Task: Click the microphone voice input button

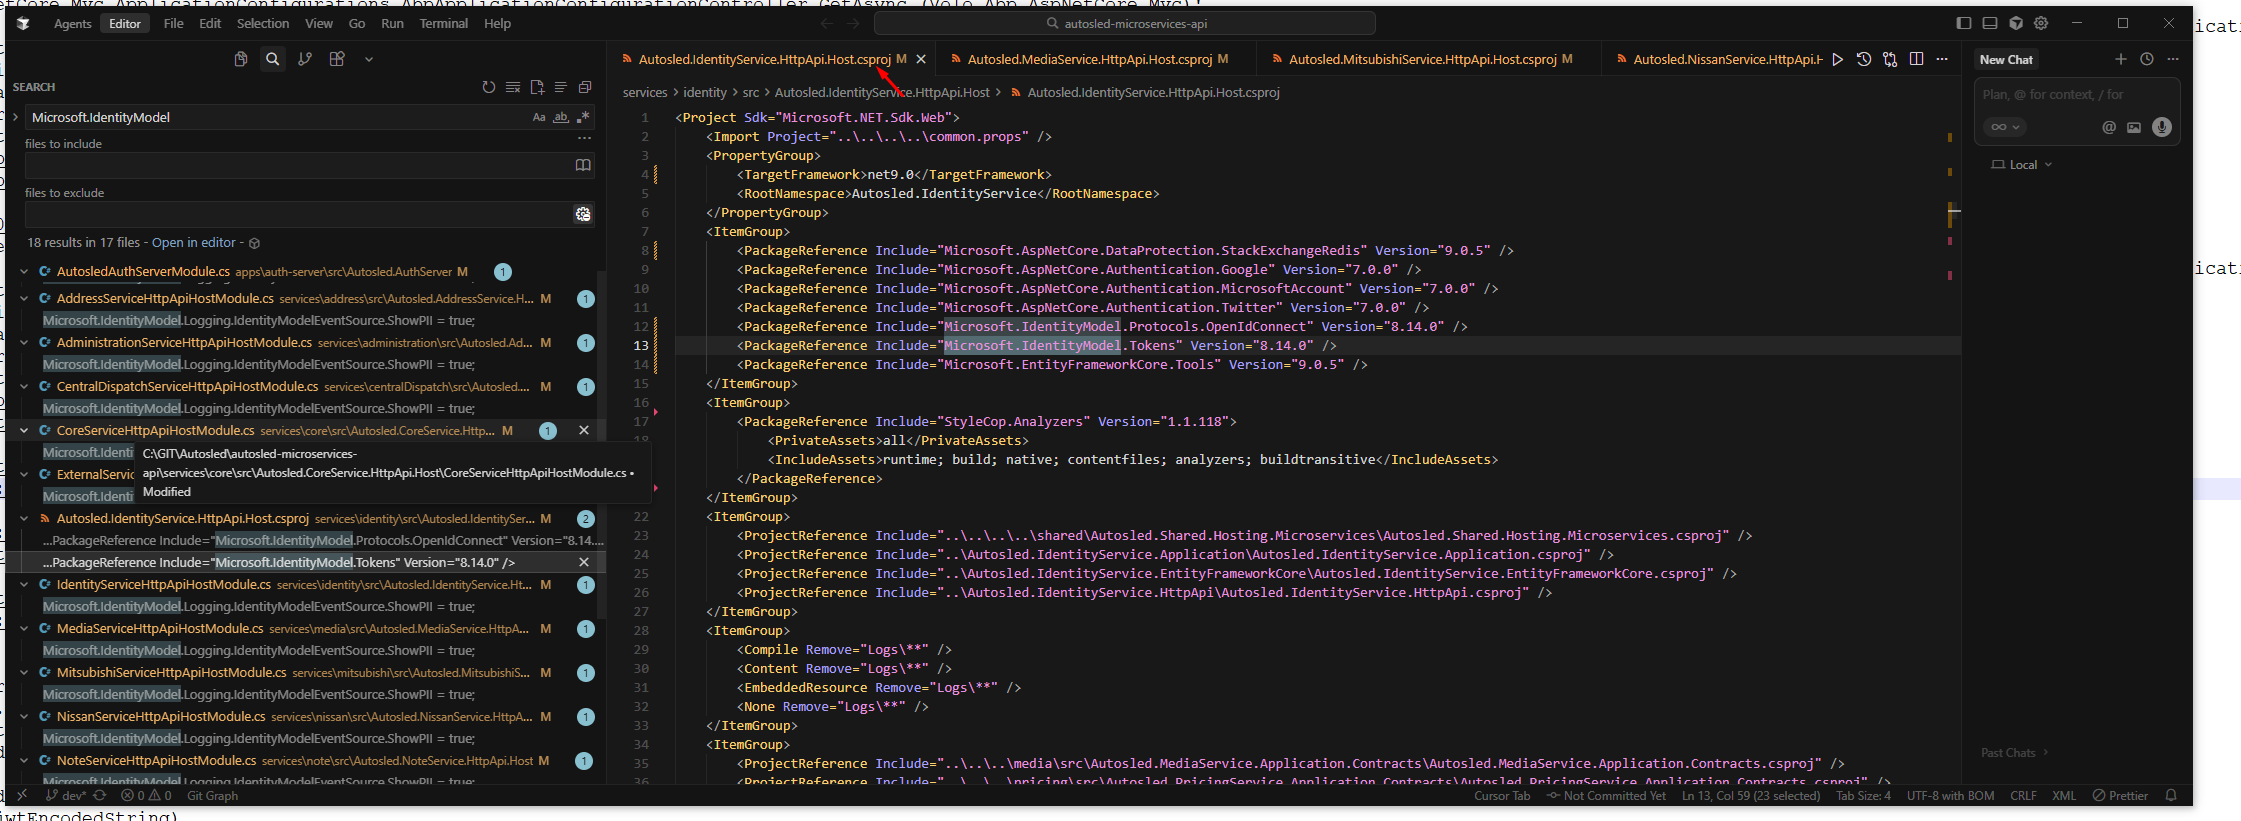Action: click(2162, 127)
